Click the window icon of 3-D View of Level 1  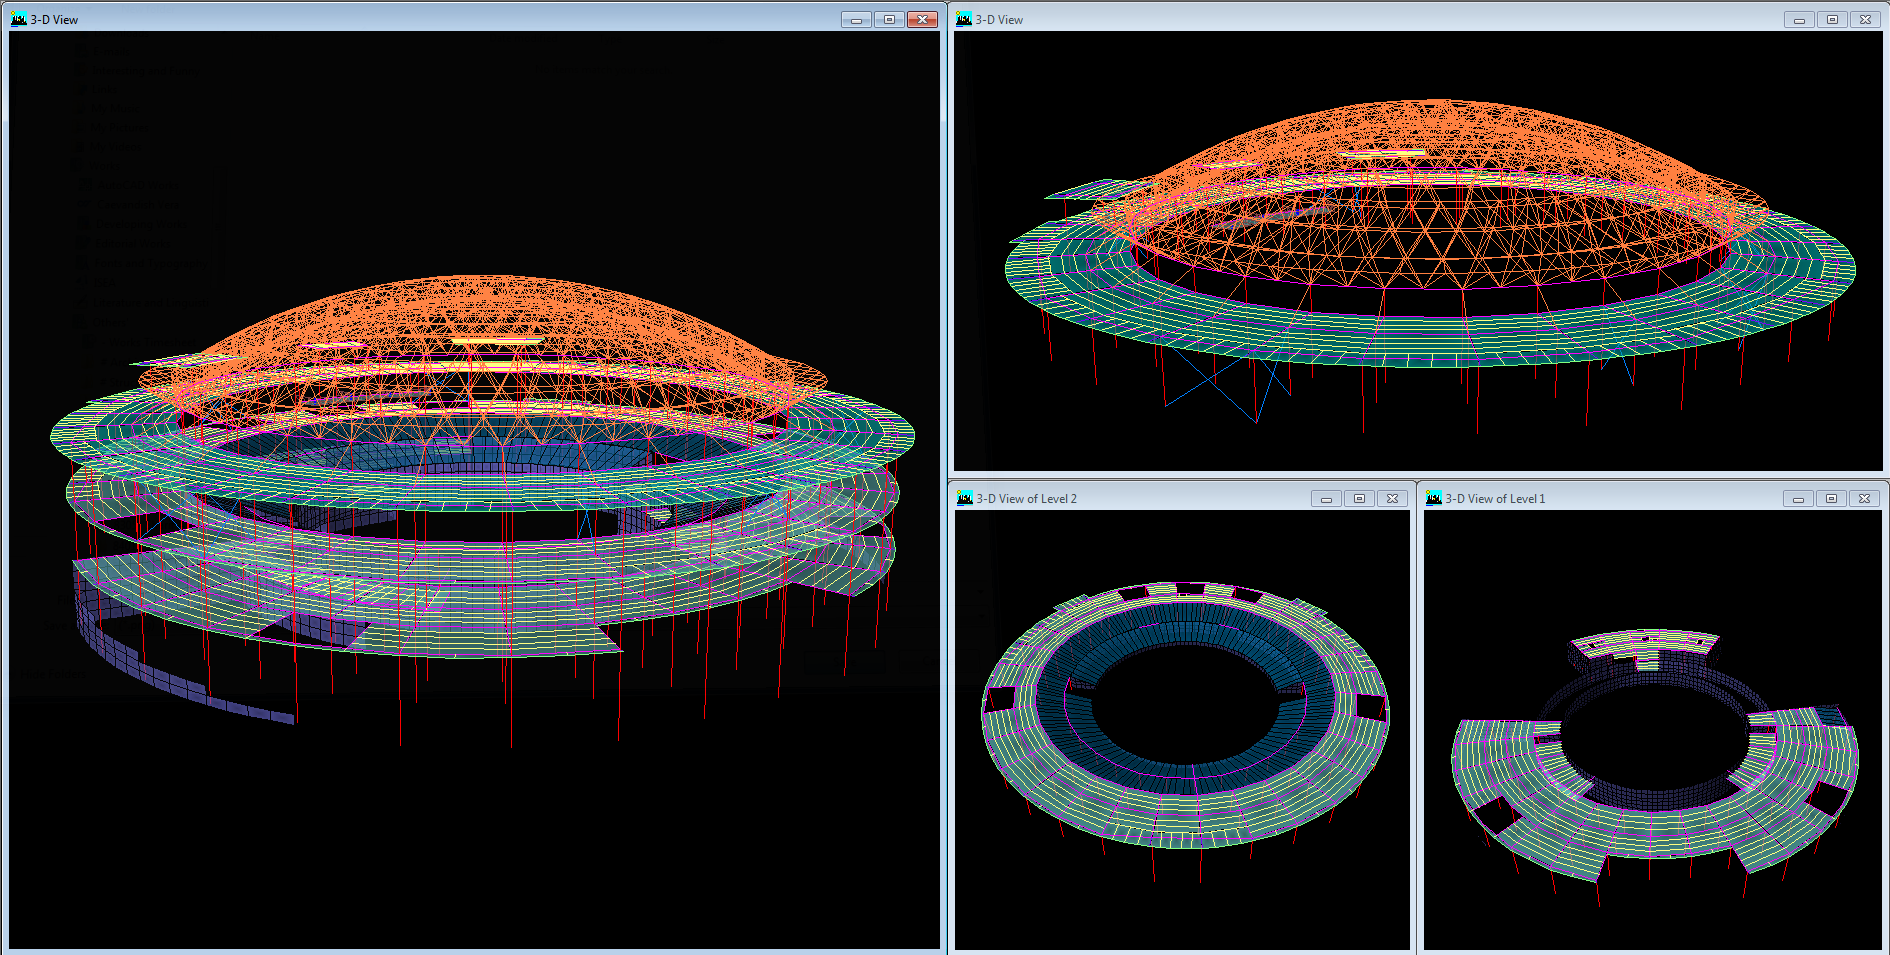(x=1433, y=498)
